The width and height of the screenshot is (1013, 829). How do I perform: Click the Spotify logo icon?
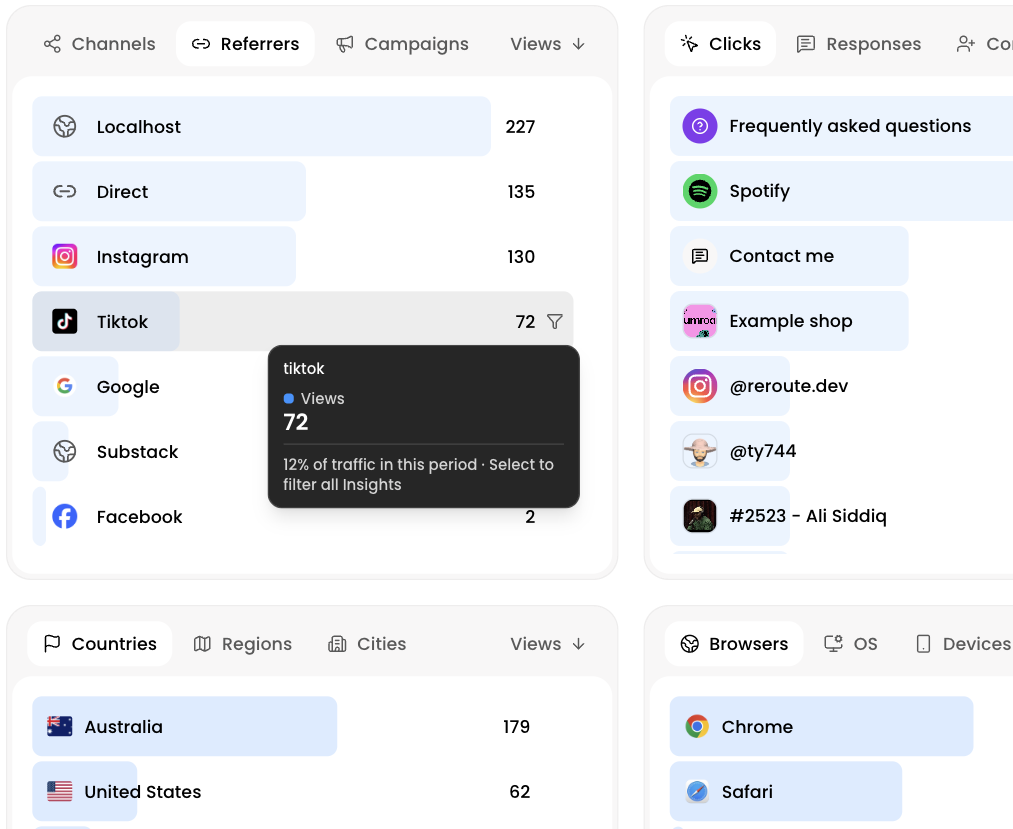point(700,191)
